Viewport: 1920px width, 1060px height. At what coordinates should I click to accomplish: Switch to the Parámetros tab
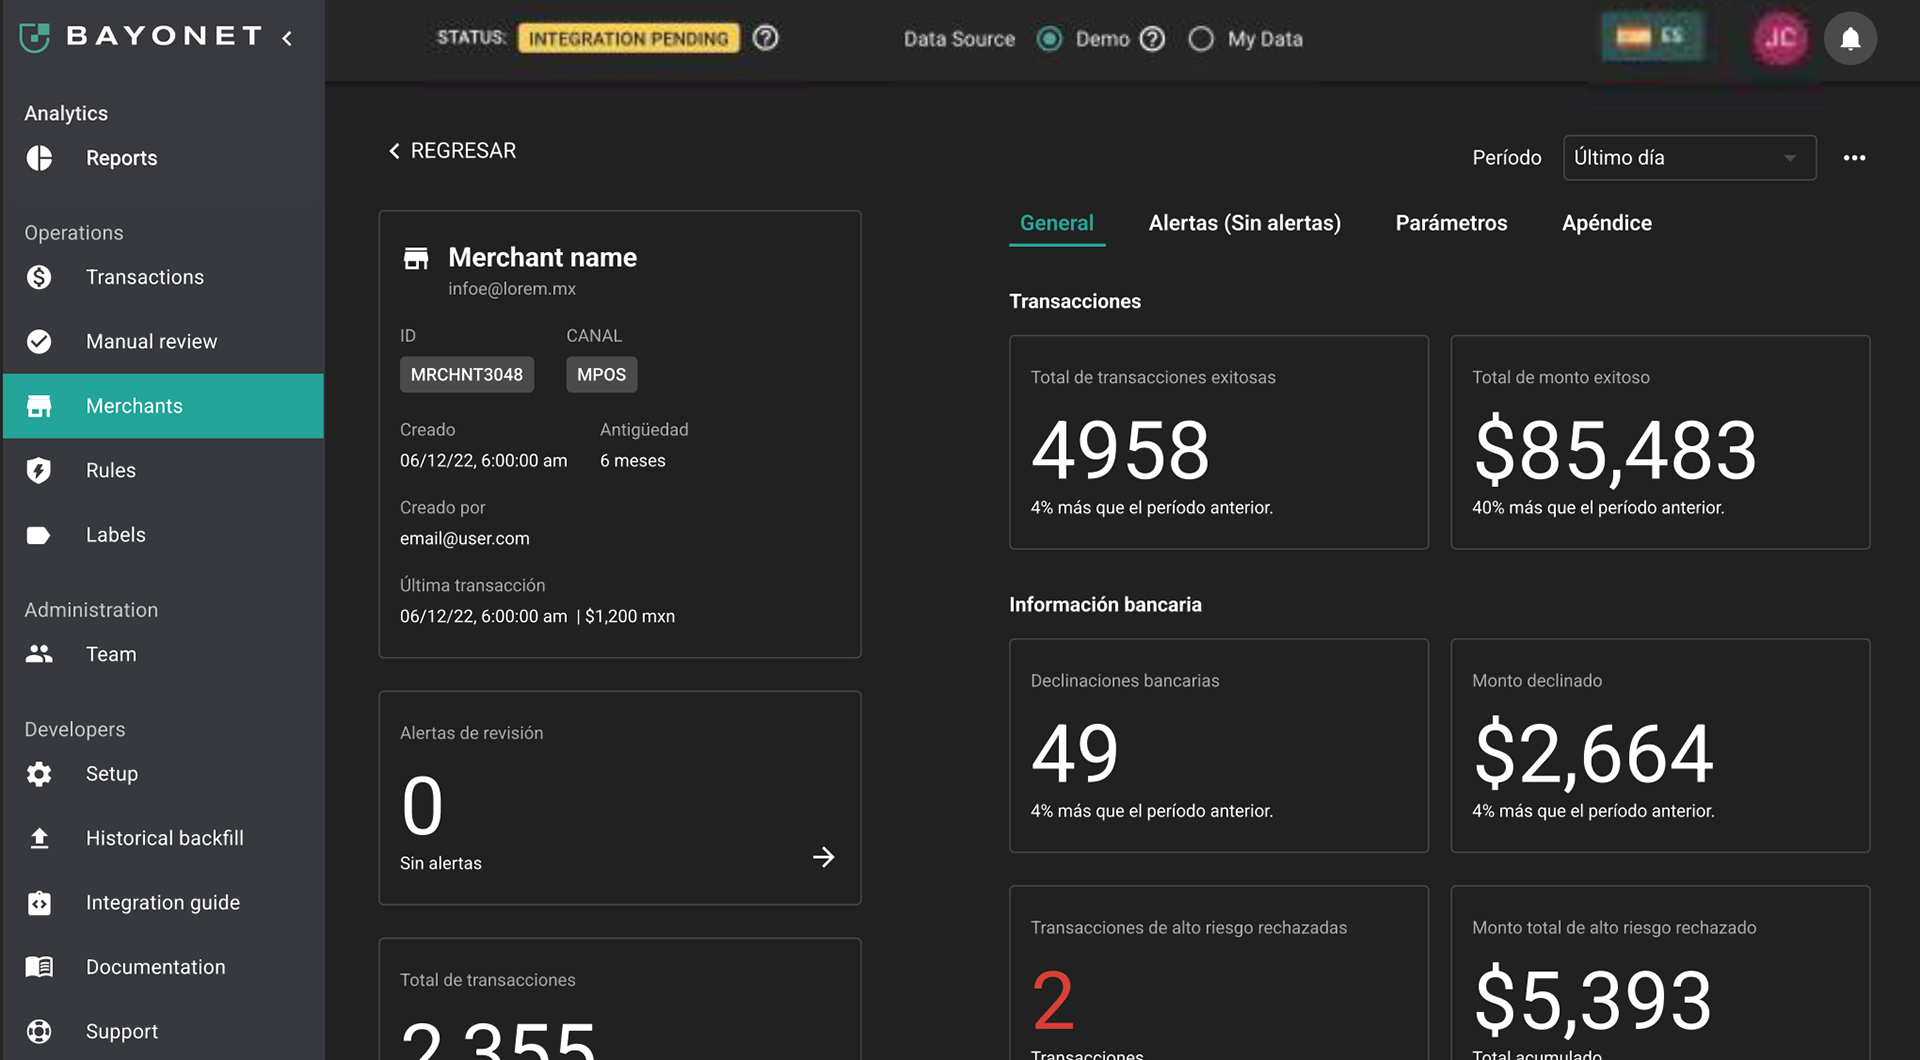coord(1451,223)
